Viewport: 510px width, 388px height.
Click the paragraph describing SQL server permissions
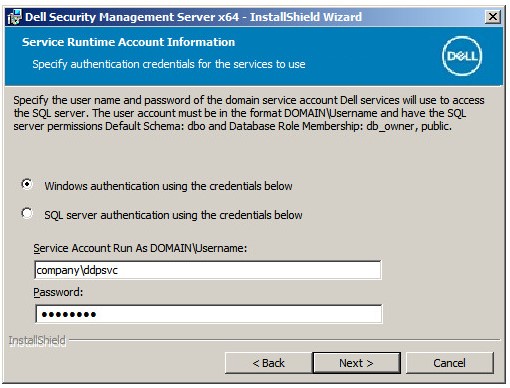[x=249, y=113]
